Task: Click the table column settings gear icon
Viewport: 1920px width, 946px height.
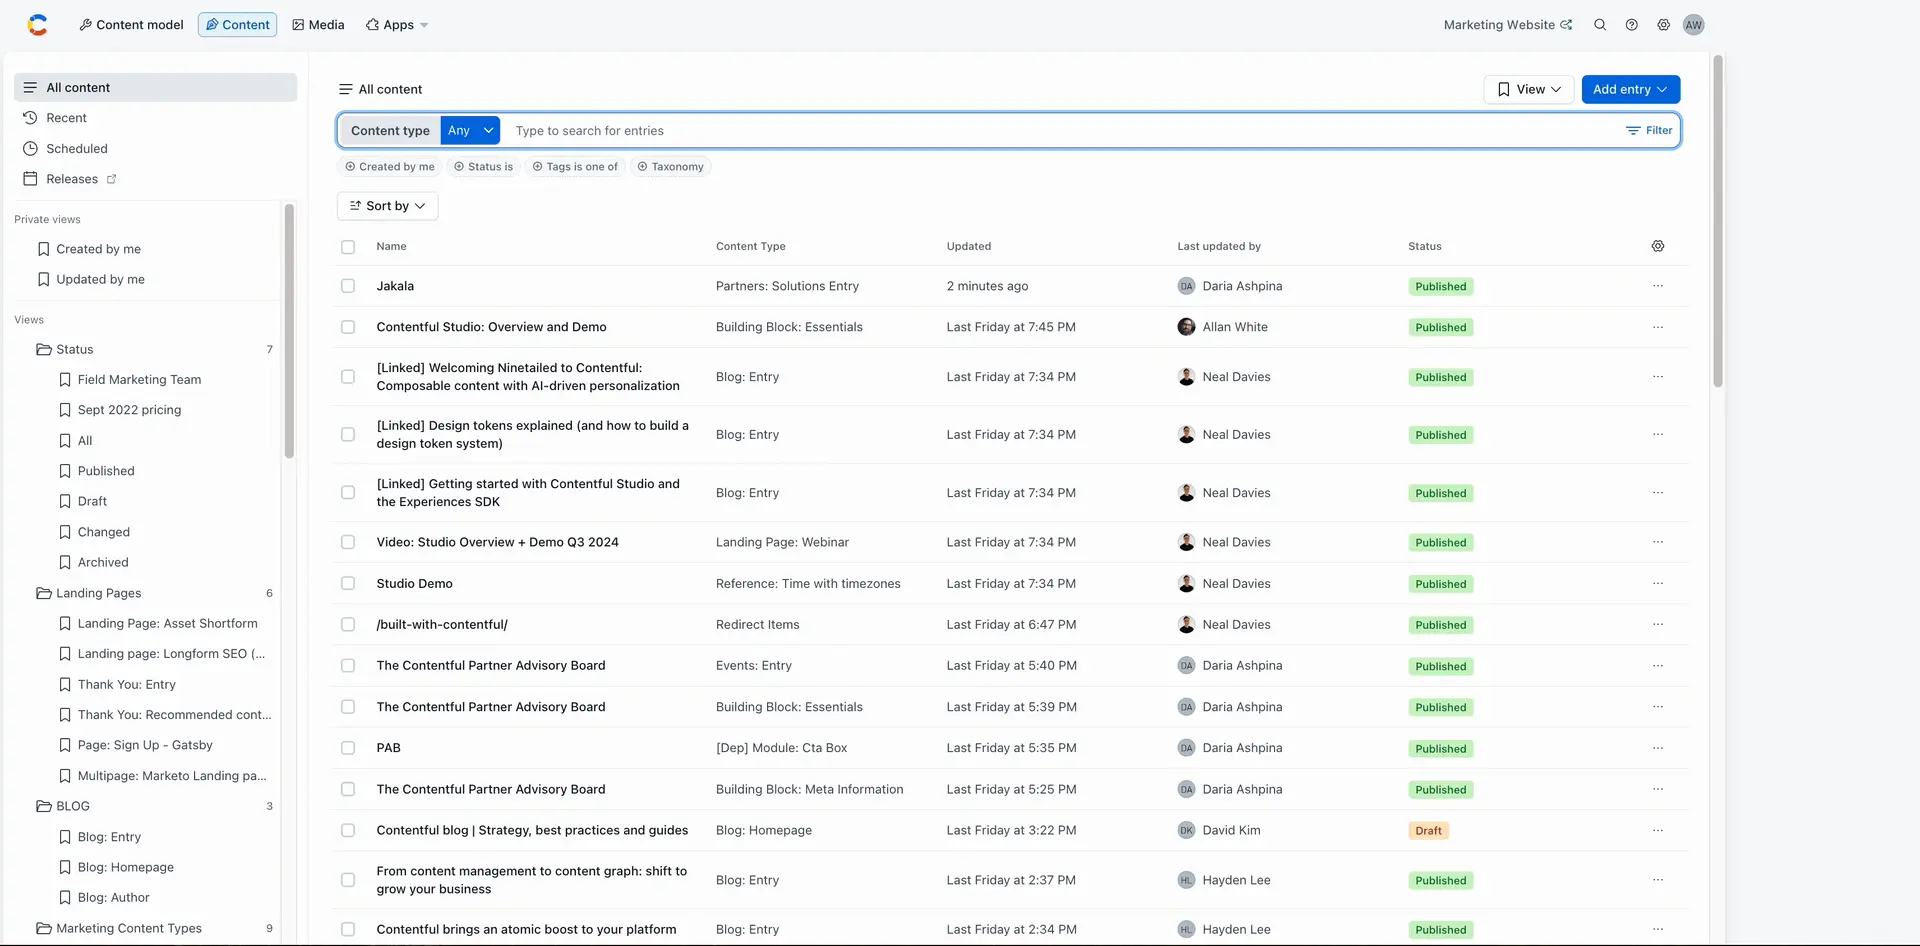Action: (1658, 246)
